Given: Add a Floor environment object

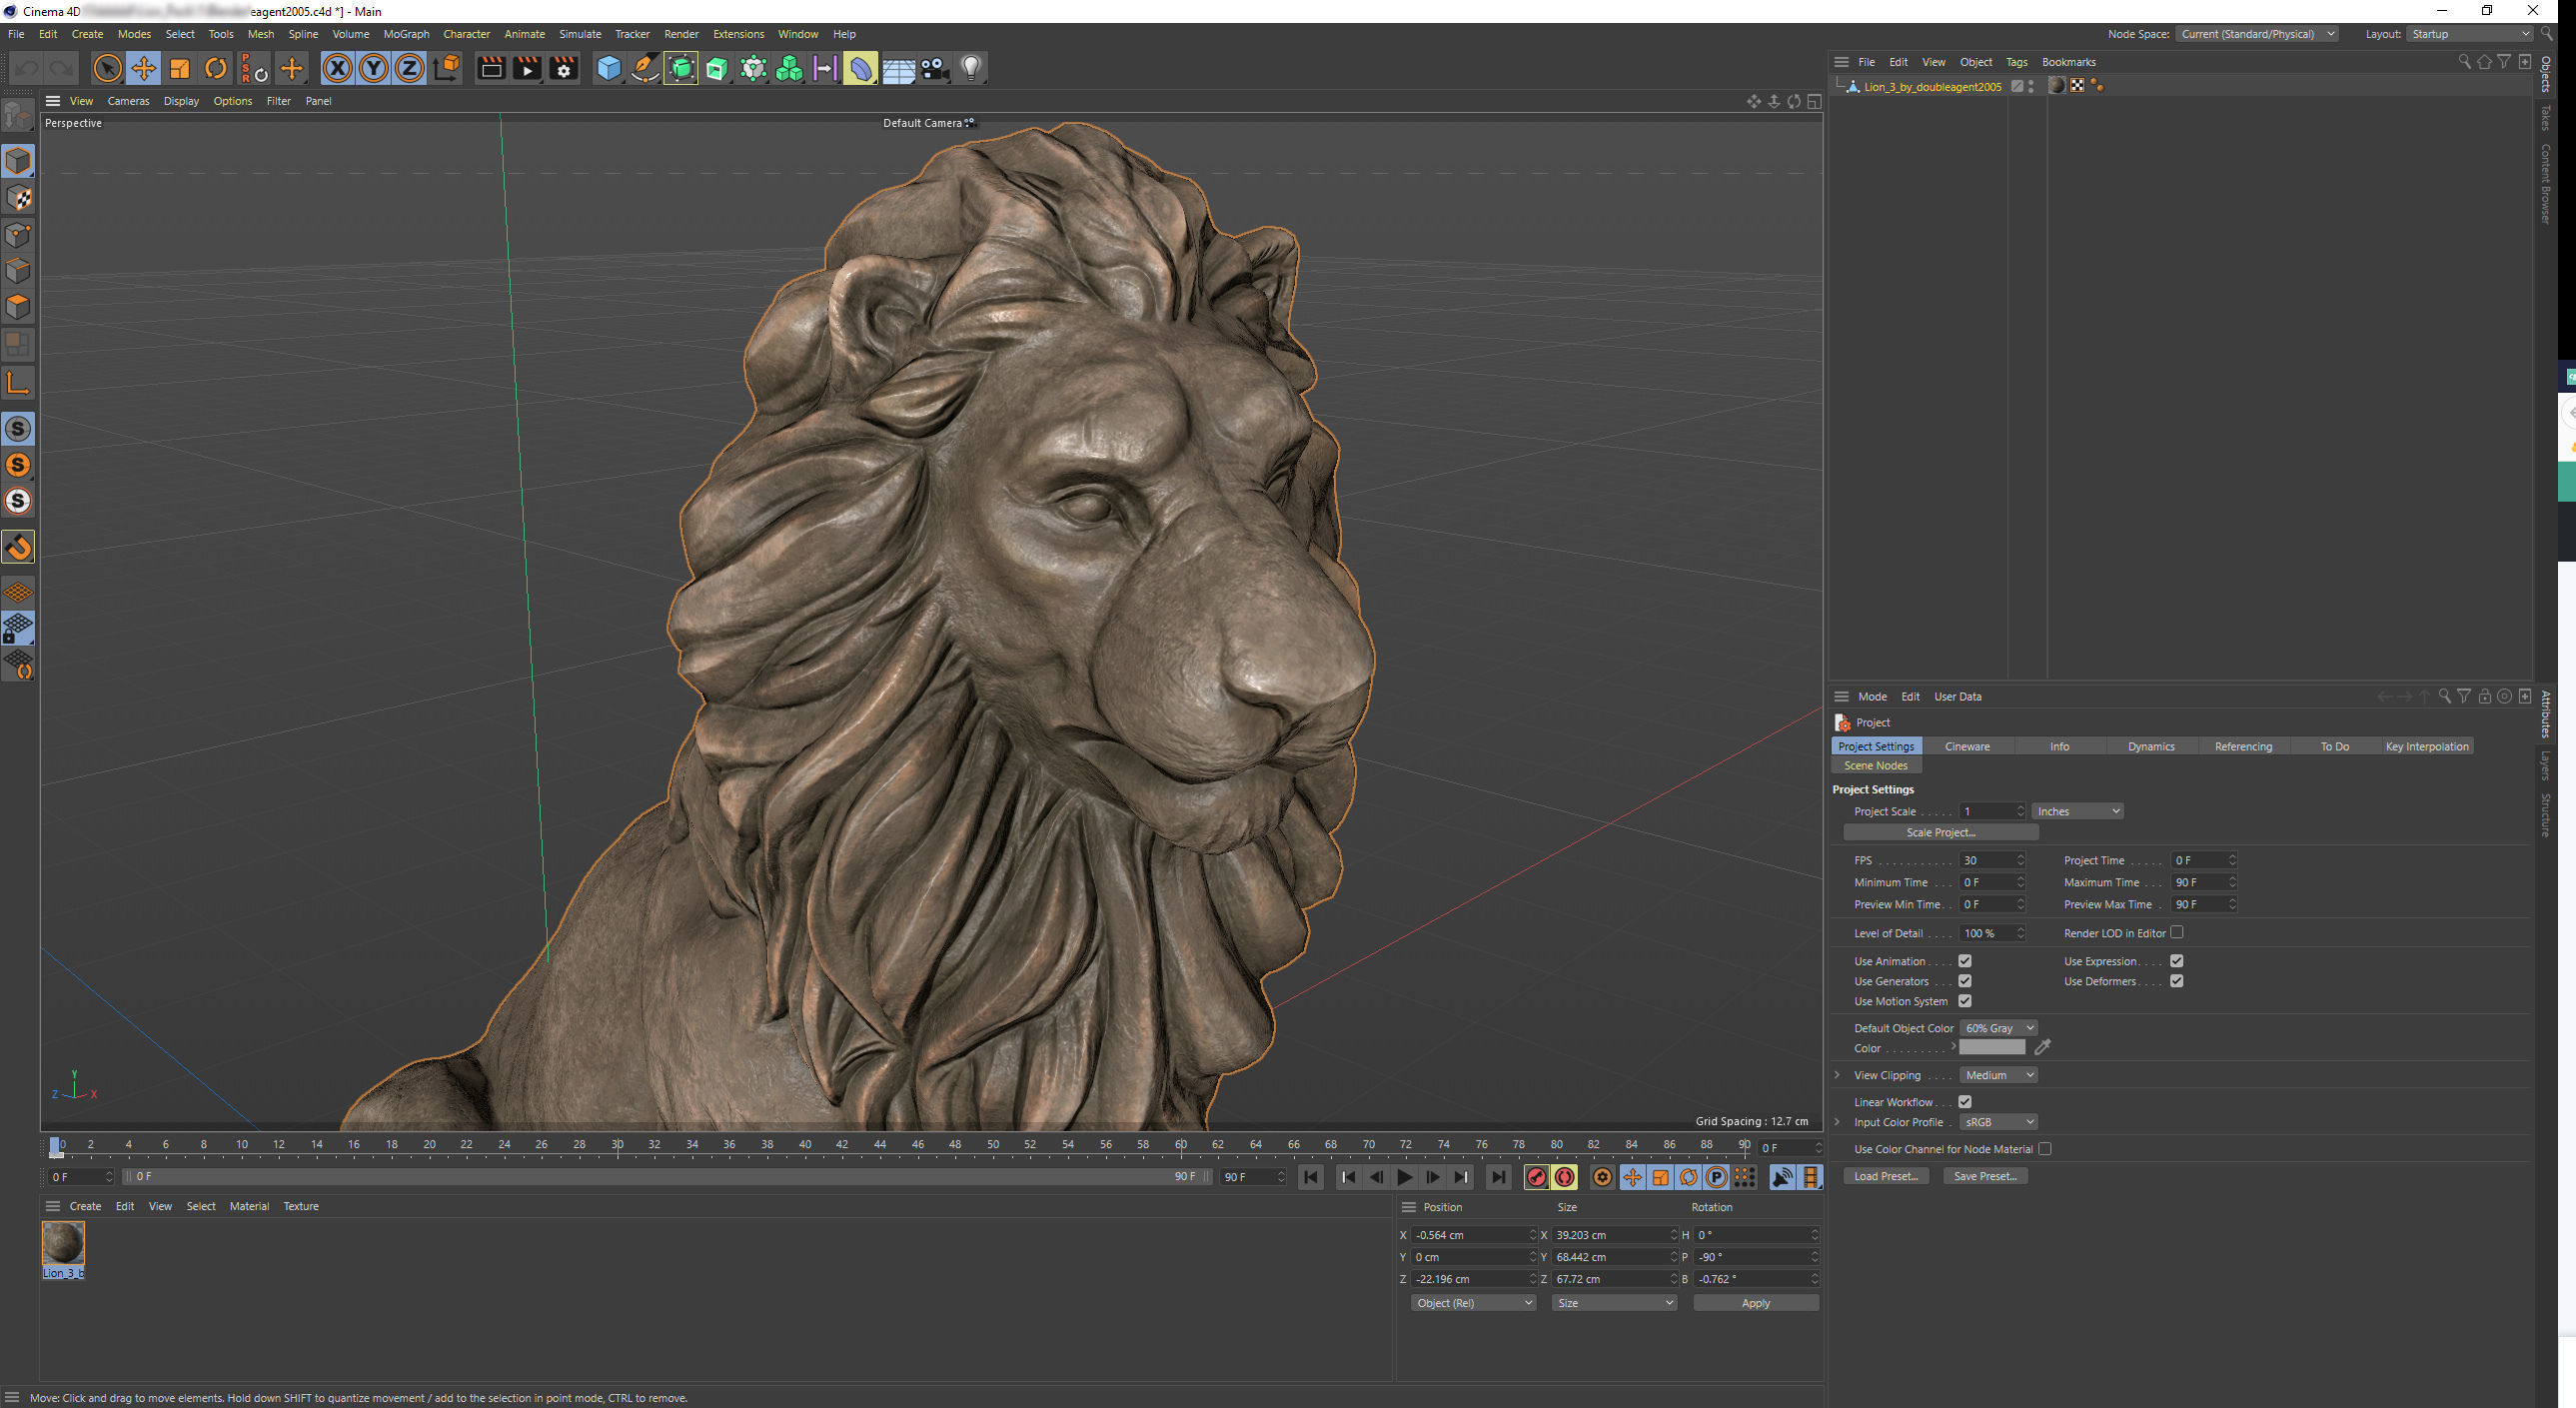Looking at the screenshot, I should (x=898, y=68).
